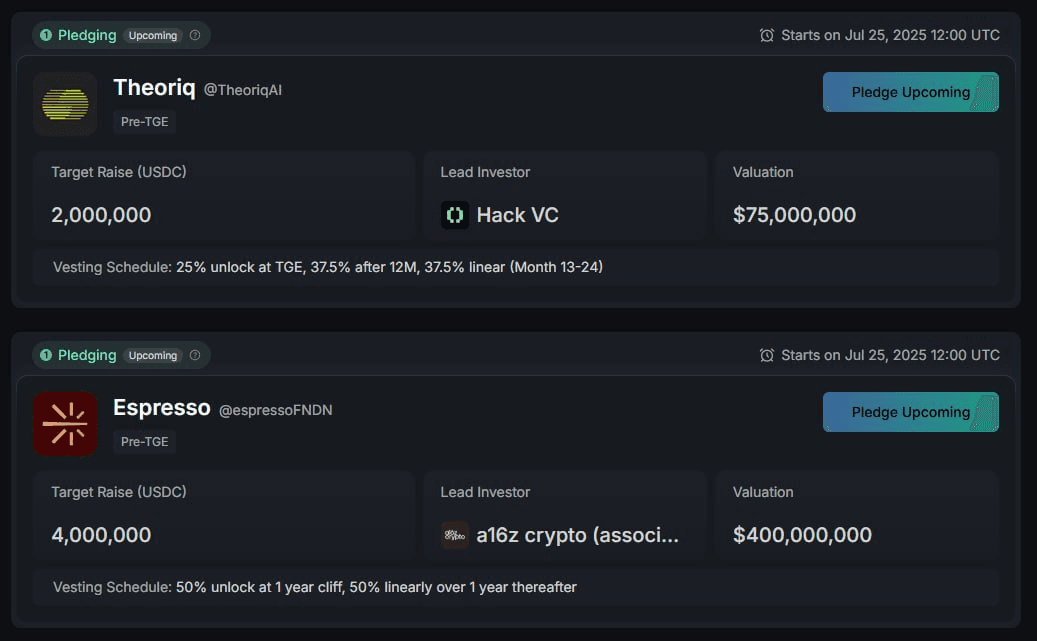Click the Pledging label above Espresso

pyautogui.click(x=87, y=355)
